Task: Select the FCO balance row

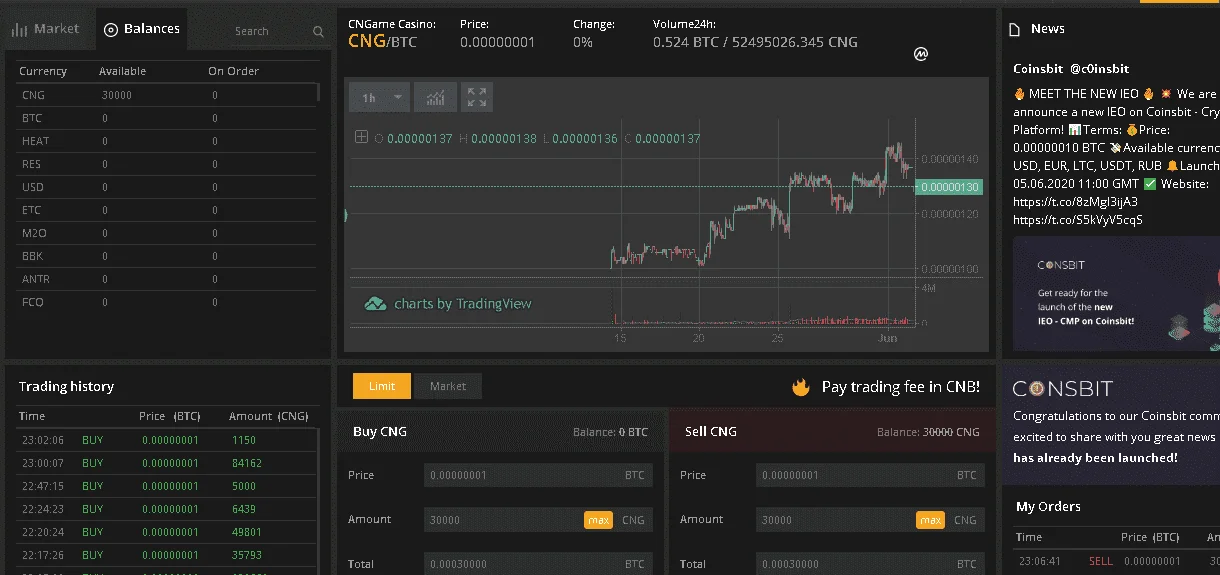Action: pos(166,302)
